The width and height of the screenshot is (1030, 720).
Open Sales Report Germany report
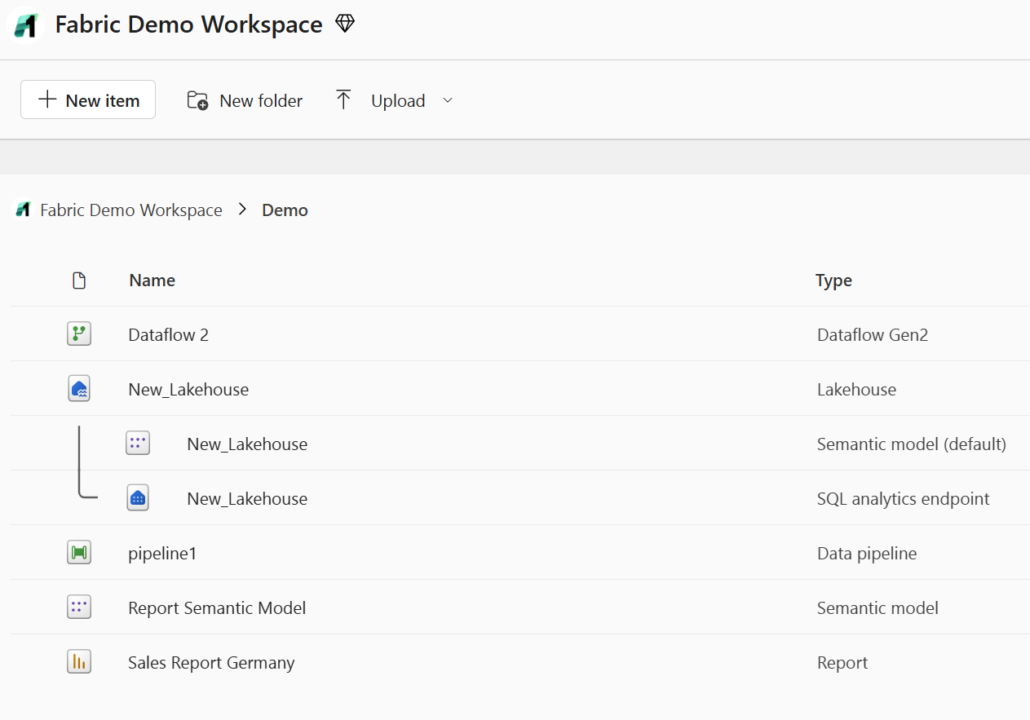211,663
